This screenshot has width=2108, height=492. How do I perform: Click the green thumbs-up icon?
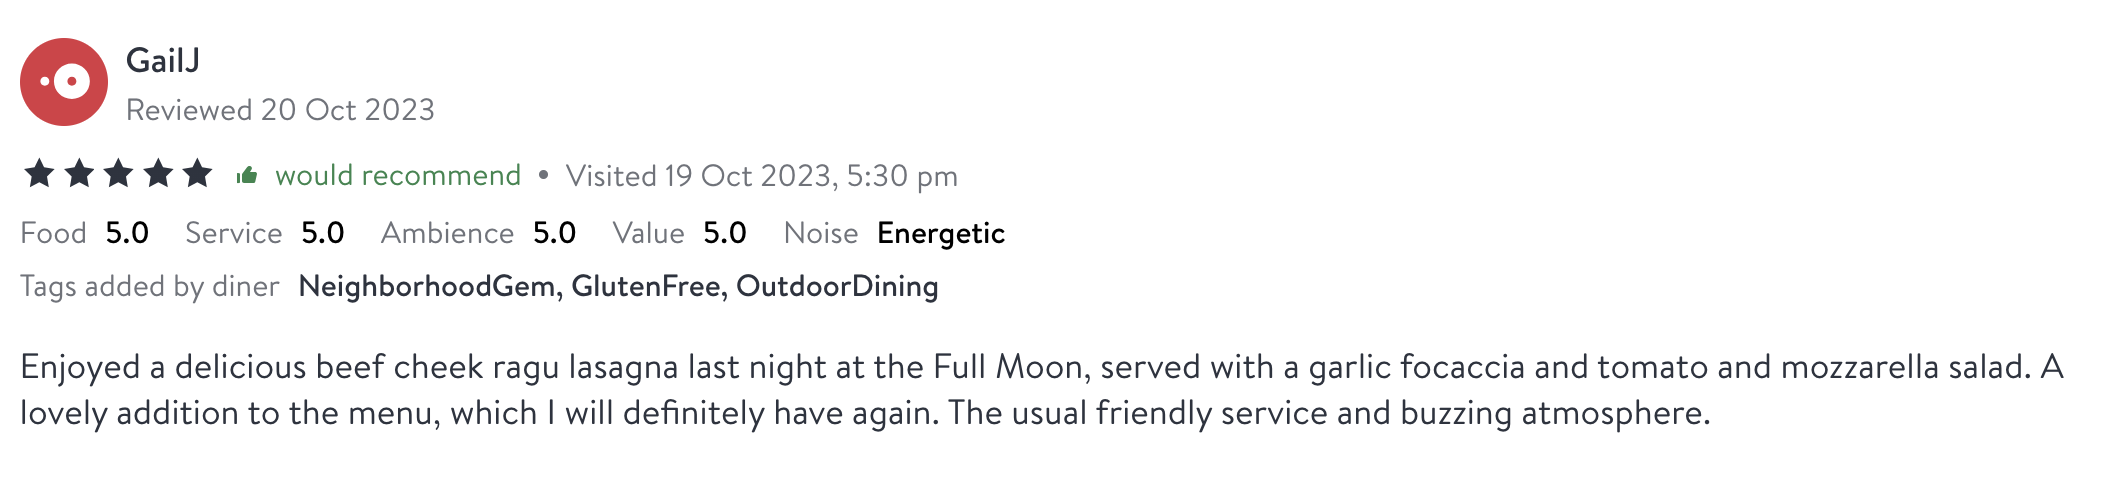(x=247, y=176)
